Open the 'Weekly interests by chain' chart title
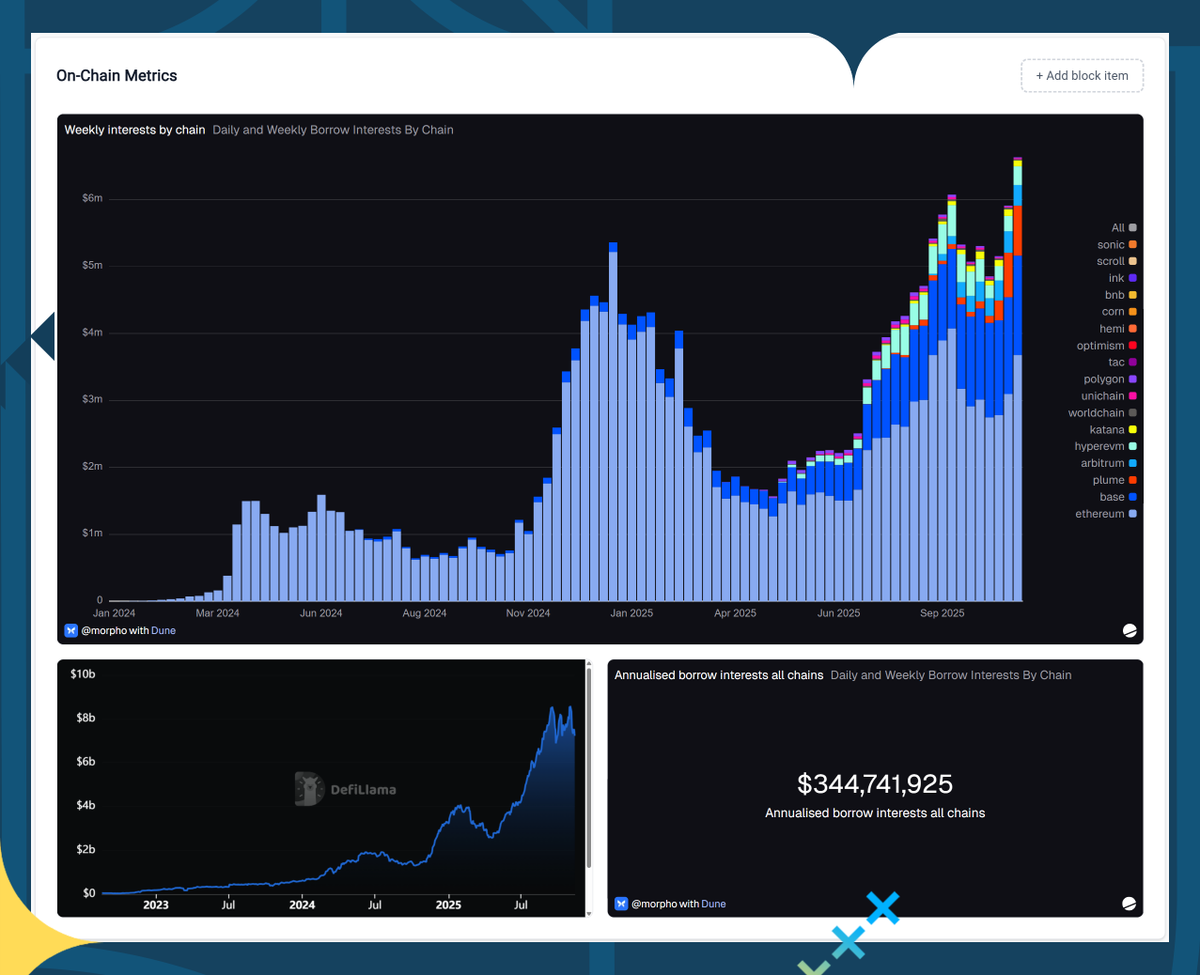Image resolution: width=1200 pixels, height=975 pixels. click(135, 130)
